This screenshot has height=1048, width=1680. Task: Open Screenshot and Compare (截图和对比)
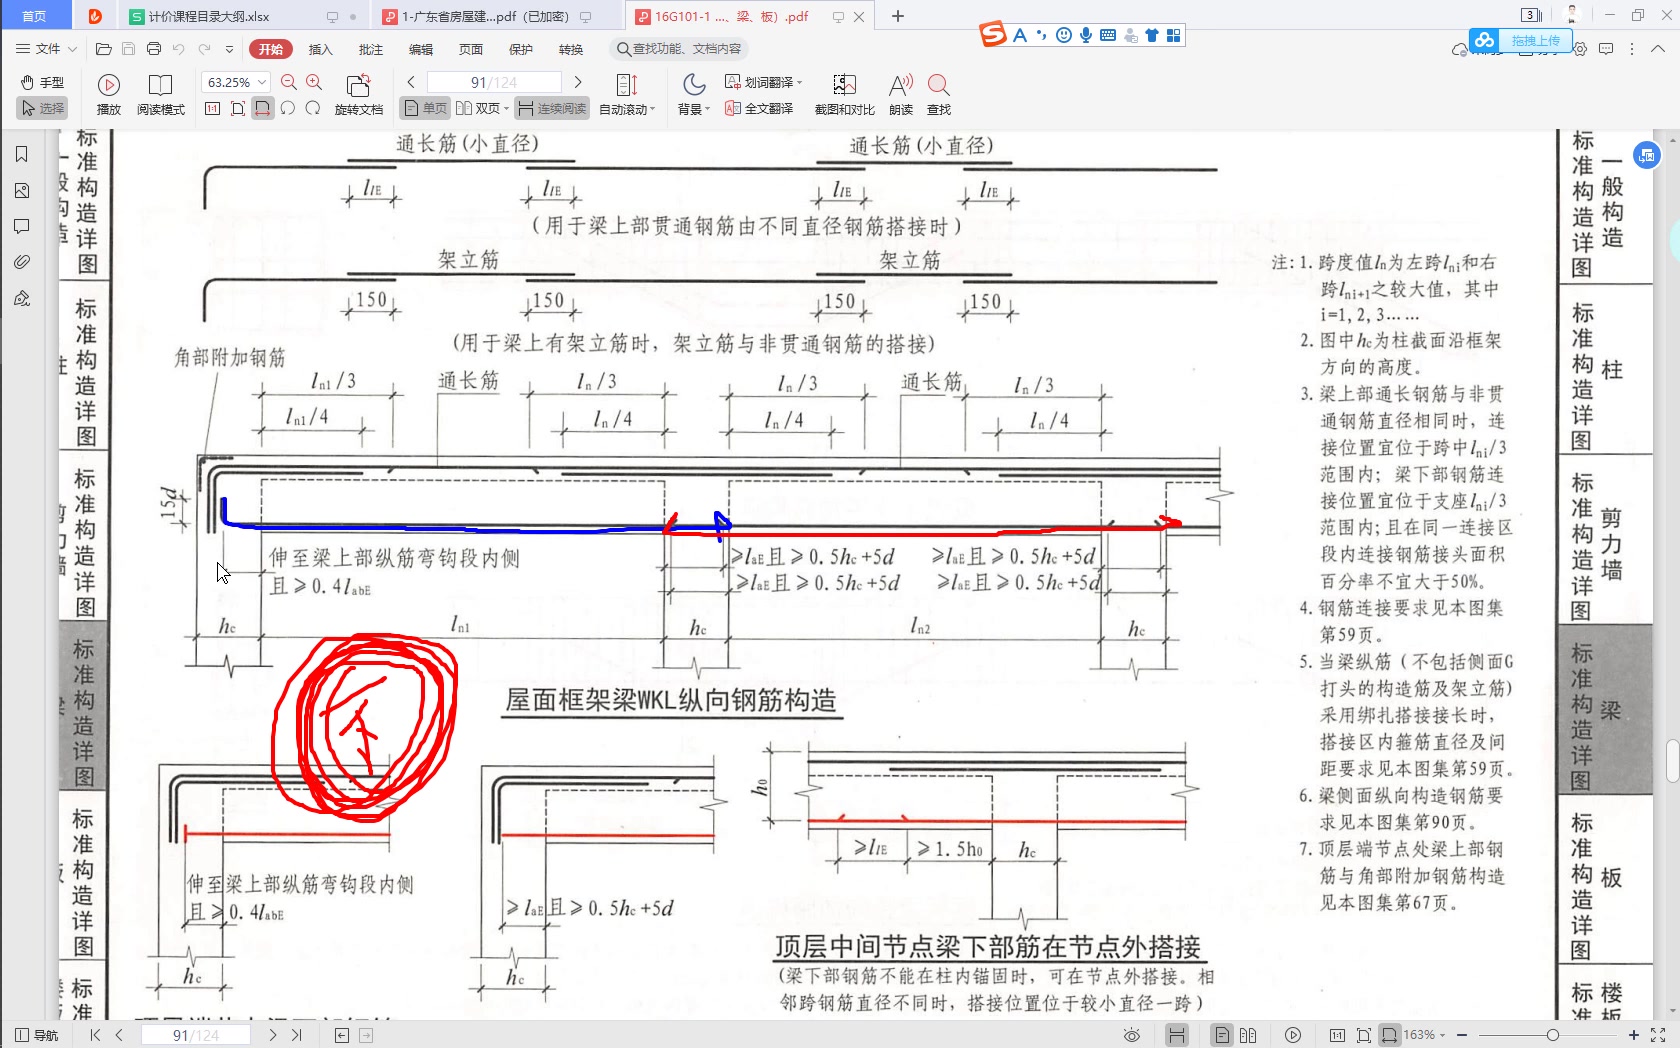844,95
